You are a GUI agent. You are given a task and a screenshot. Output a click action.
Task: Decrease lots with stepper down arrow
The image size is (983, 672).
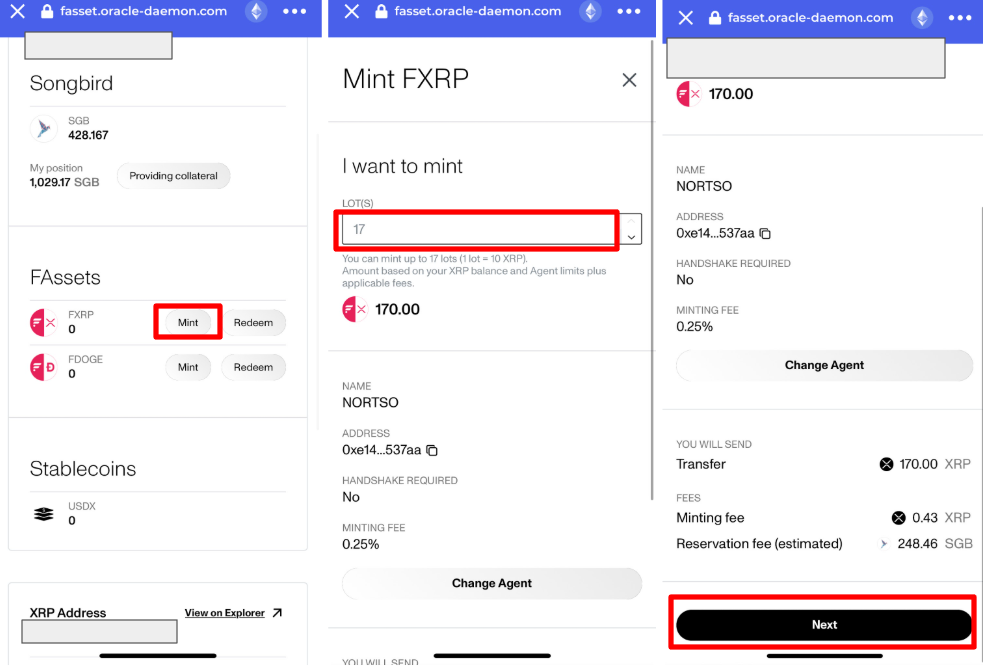[x=631, y=238]
